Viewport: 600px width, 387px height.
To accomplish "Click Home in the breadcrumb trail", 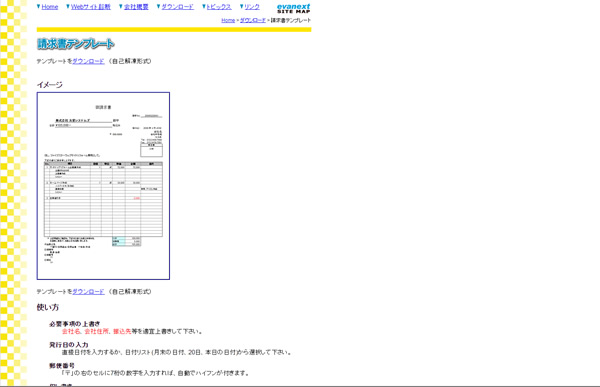I will coord(228,20).
